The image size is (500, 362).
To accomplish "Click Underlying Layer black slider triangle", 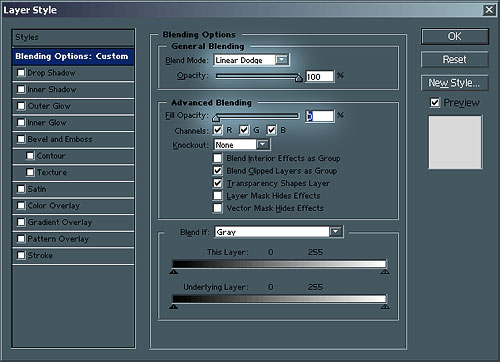I will point(173,306).
